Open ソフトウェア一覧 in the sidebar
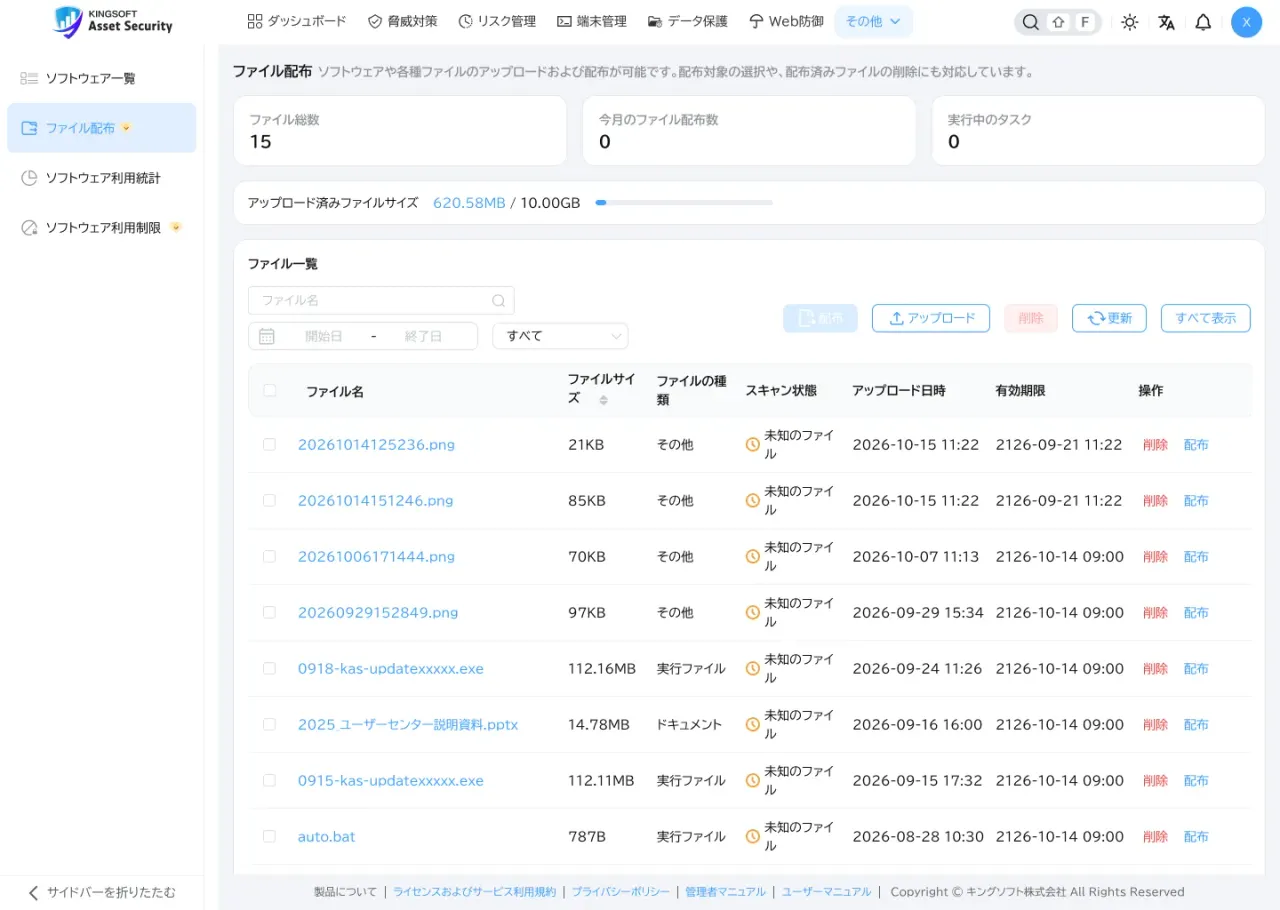 click(x=101, y=78)
